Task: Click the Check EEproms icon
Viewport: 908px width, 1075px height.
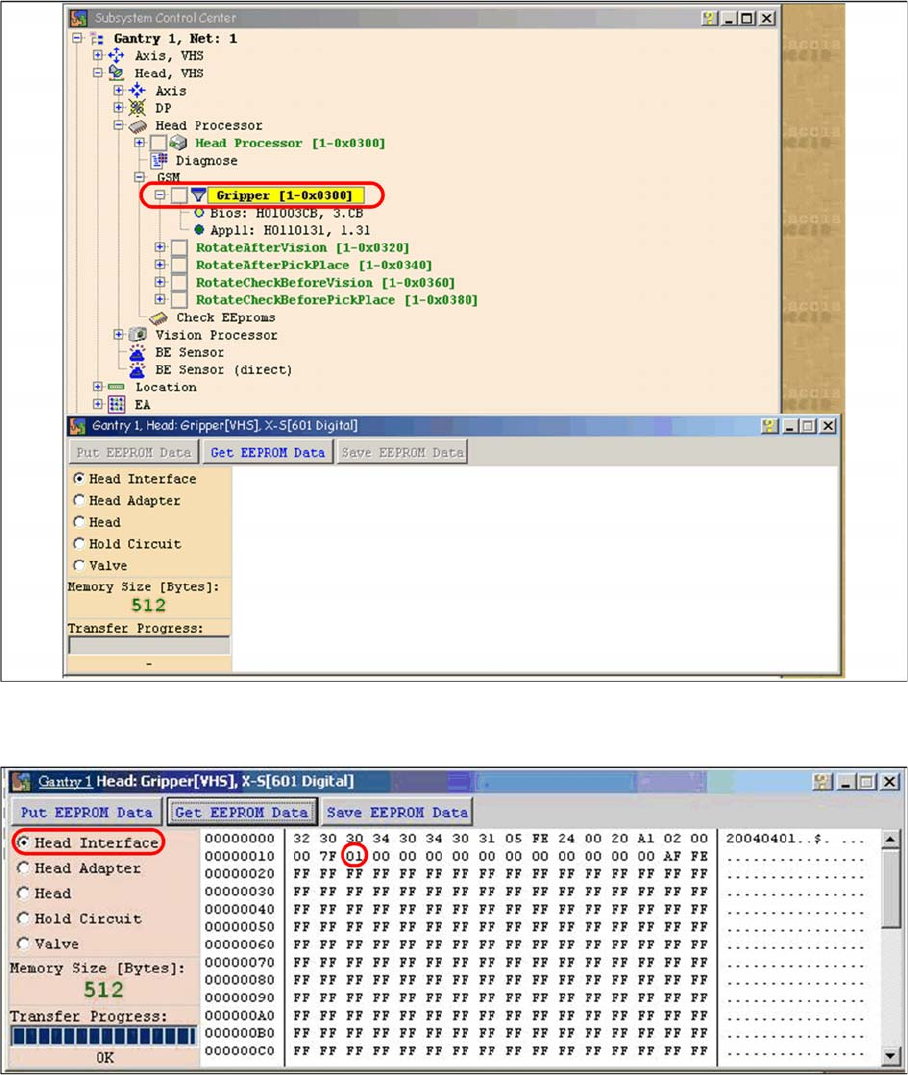Action: 159,317
